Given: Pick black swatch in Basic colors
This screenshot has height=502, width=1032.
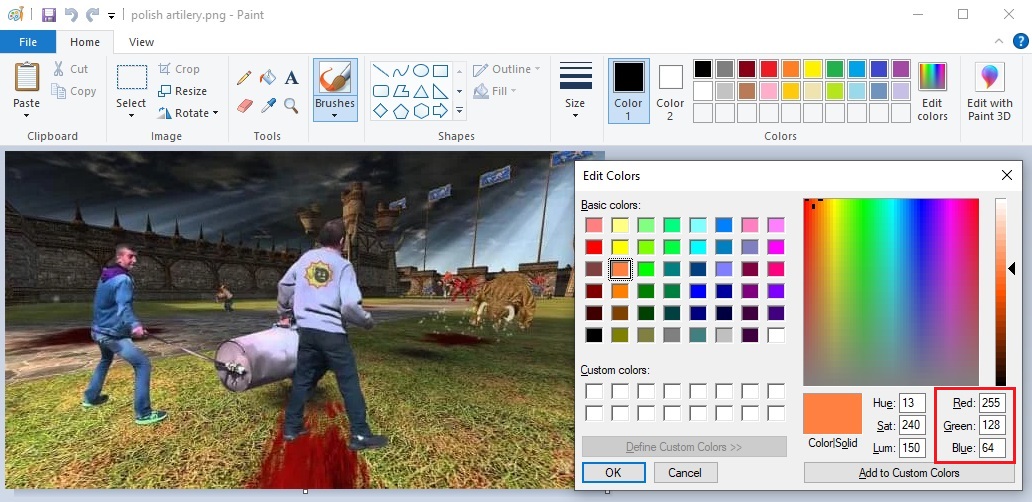Looking at the screenshot, I should [x=594, y=335].
